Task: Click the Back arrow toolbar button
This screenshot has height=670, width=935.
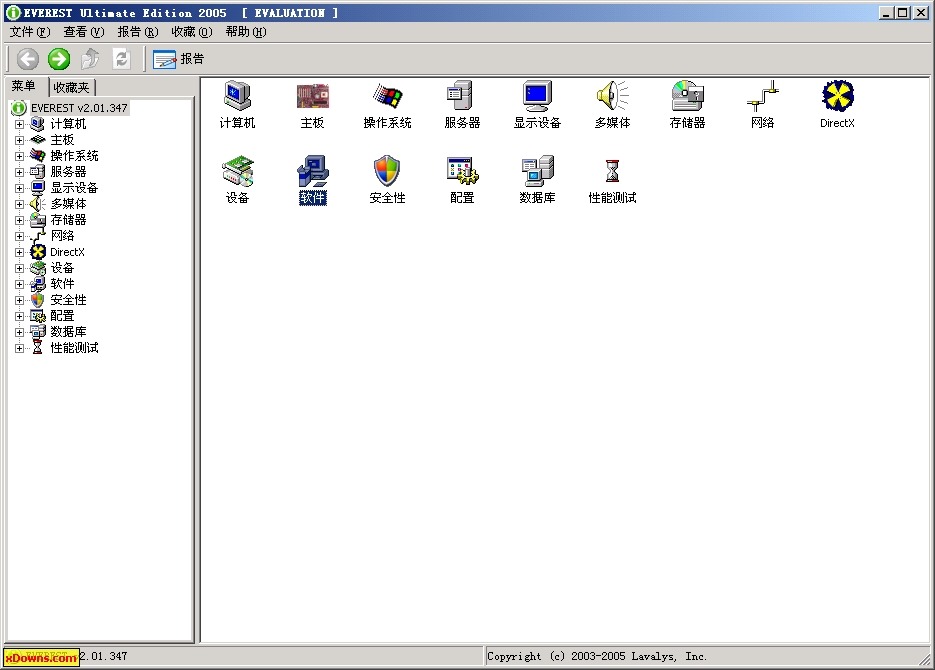Action: tap(27, 58)
